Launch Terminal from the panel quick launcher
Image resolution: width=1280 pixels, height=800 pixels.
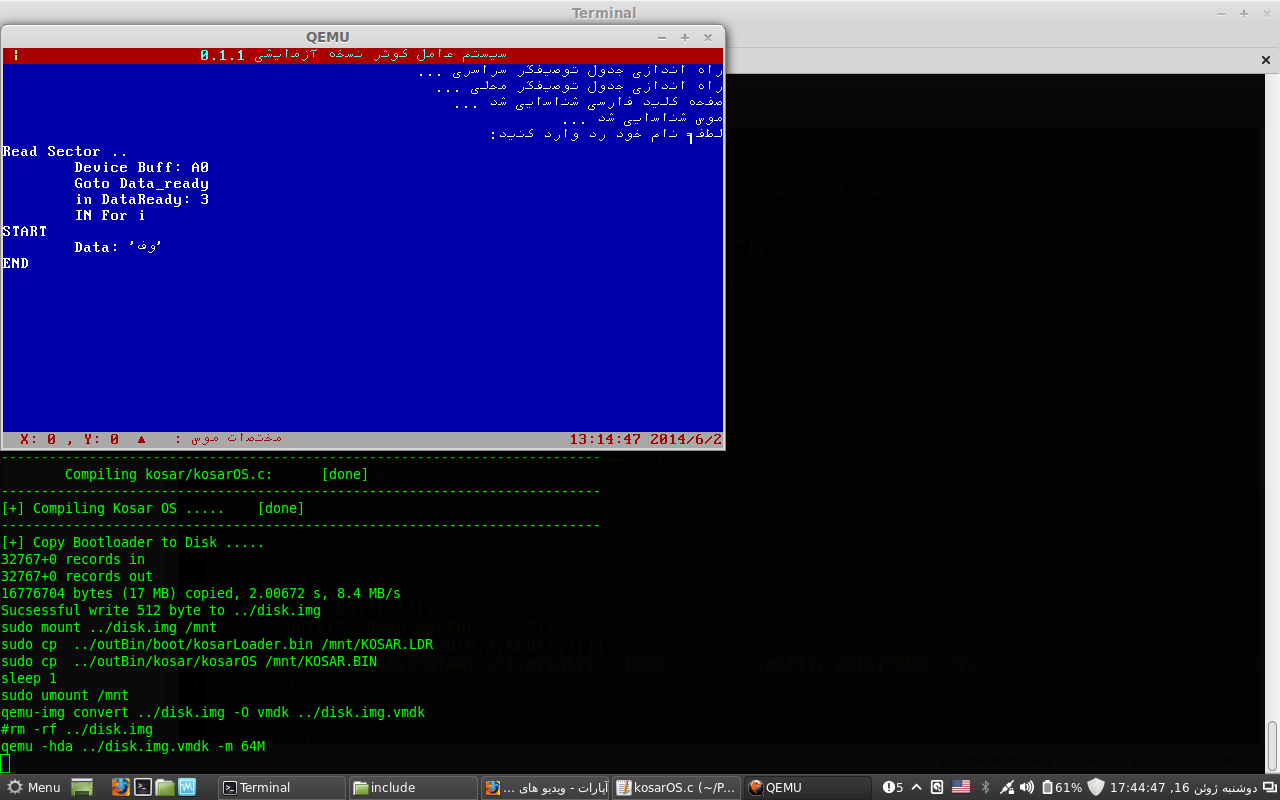point(143,787)
